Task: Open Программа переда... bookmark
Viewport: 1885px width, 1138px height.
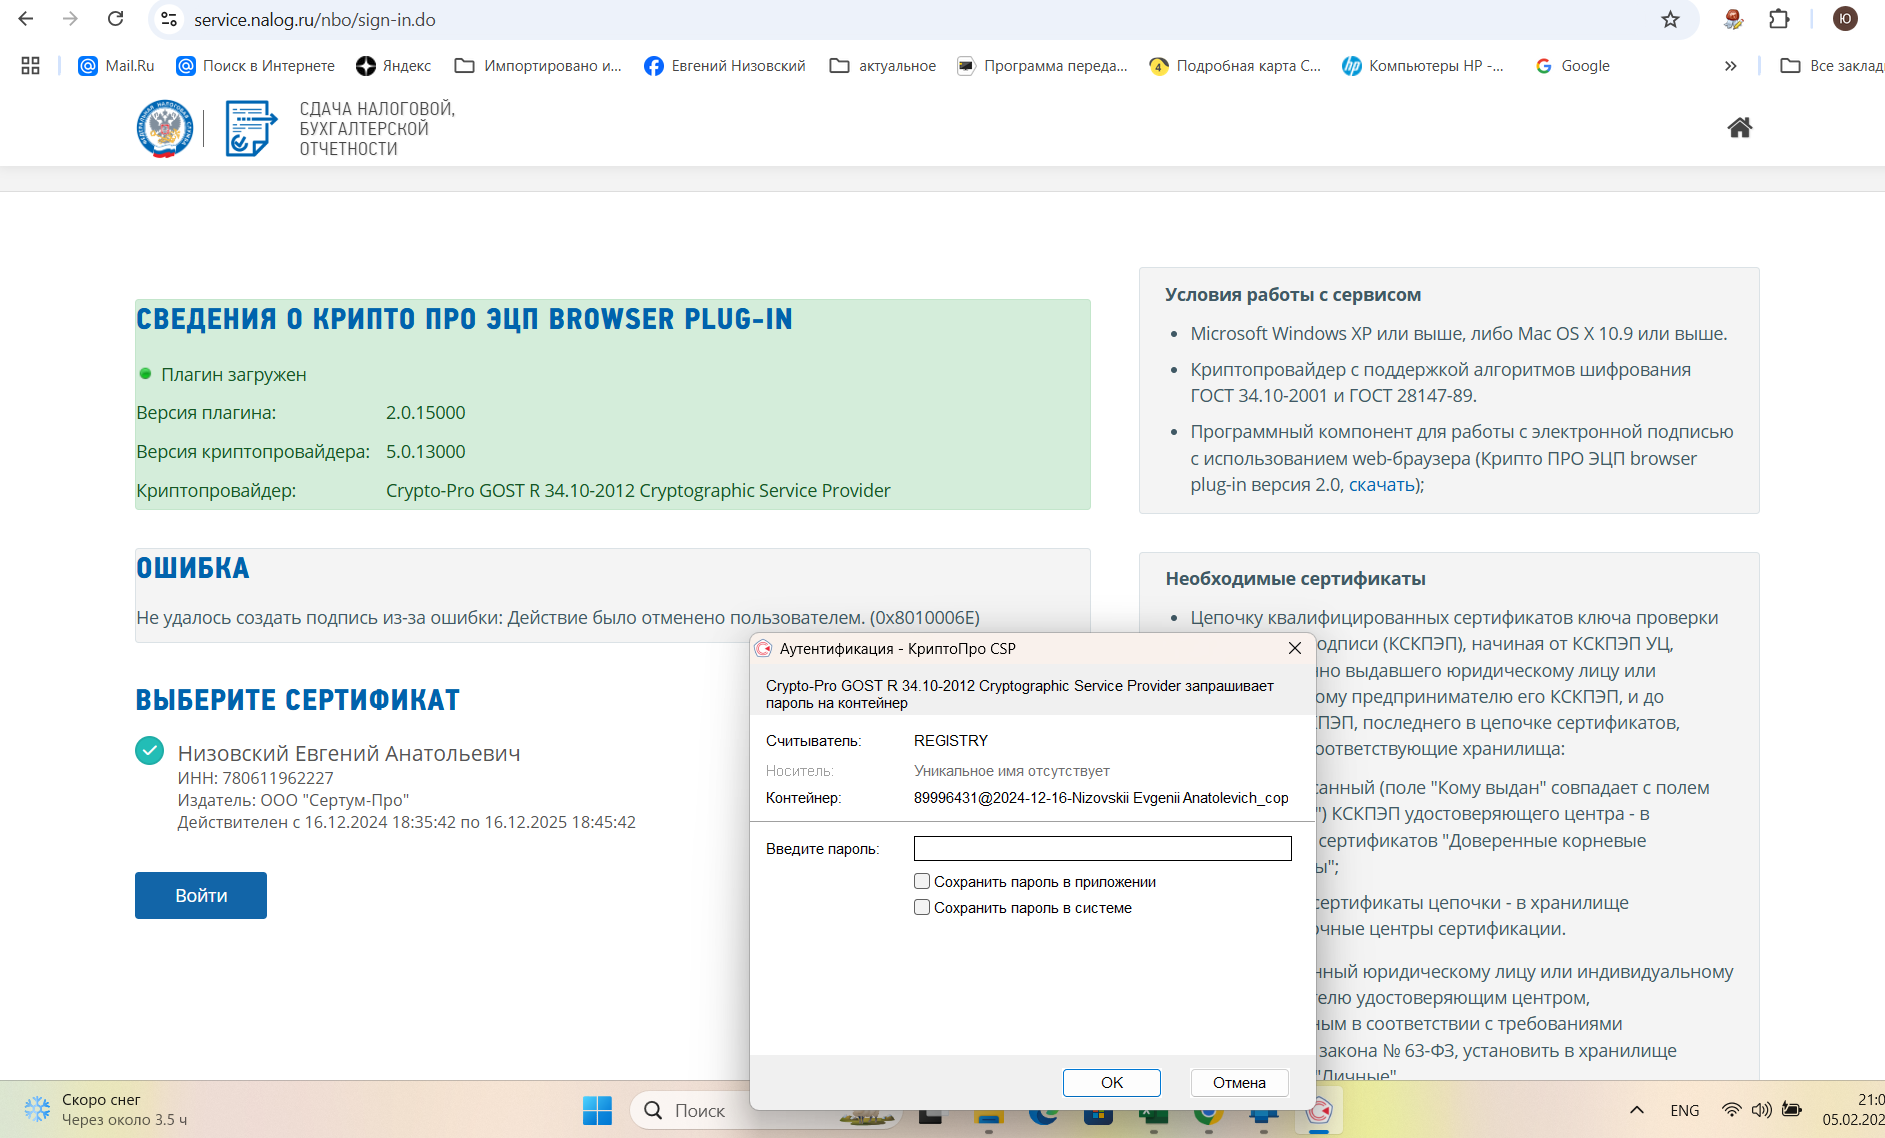Action: [1043, 66]
